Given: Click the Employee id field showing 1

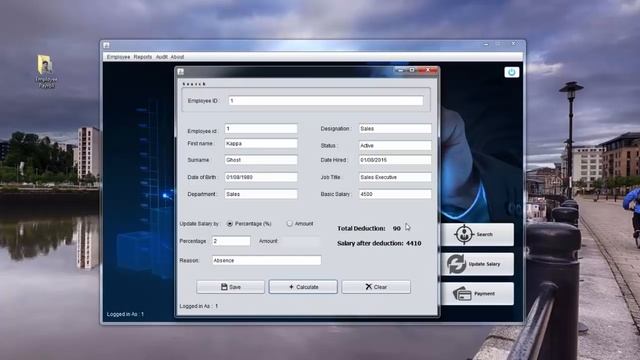Looking at the screenshot, I should (261, 129).
